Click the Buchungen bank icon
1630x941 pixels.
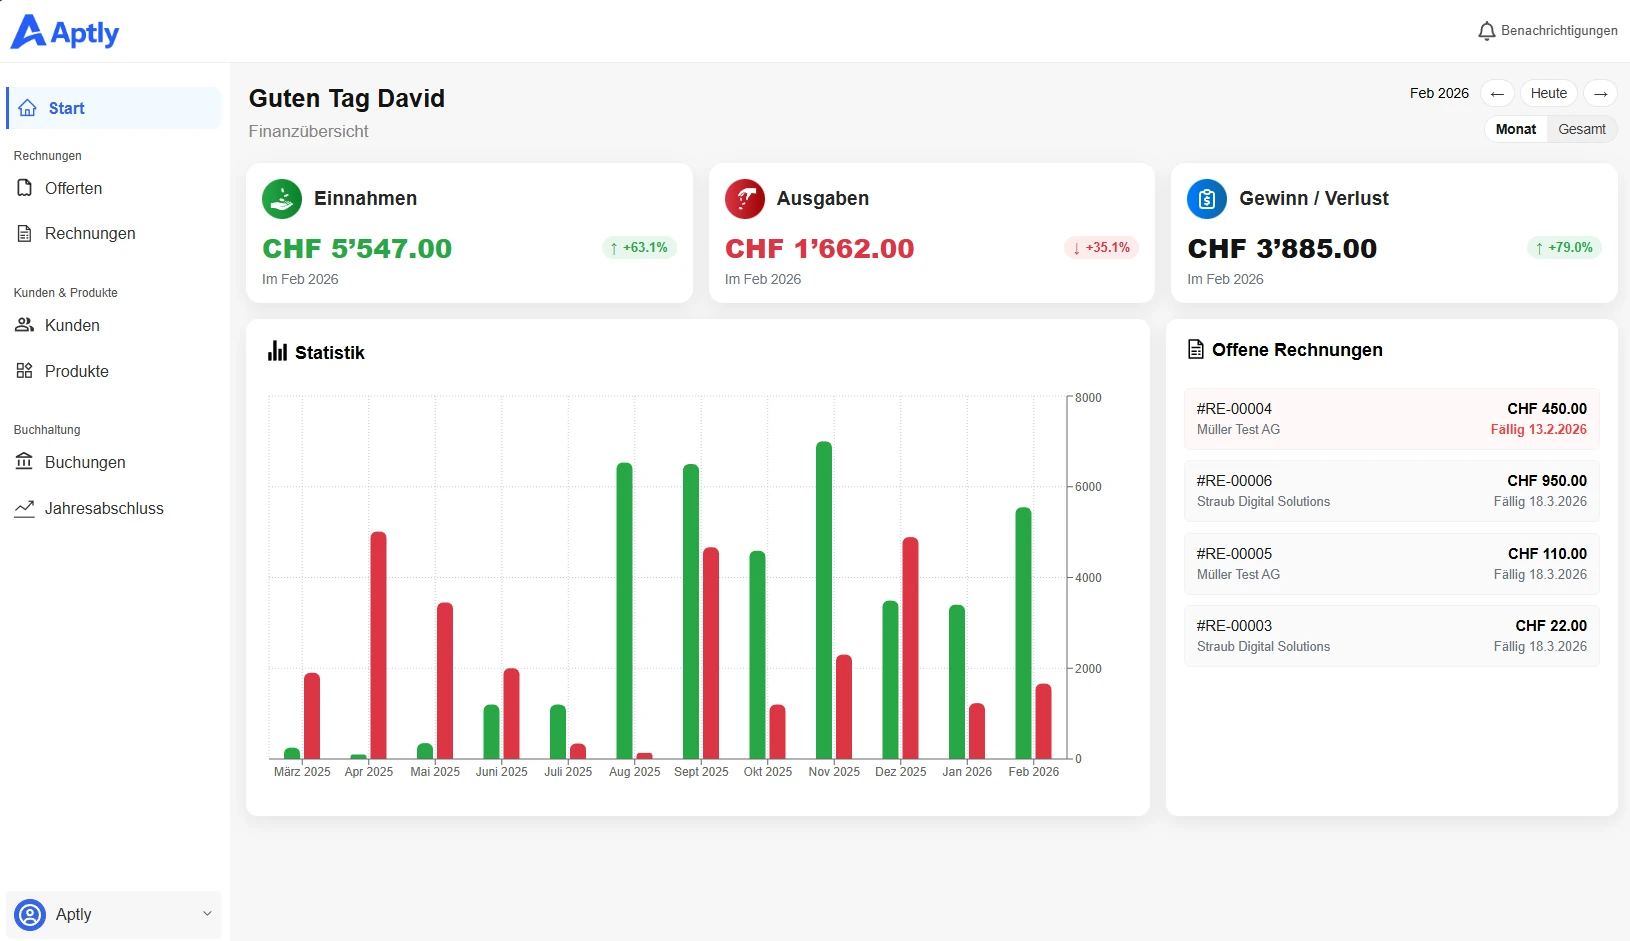click(x=25, y=462)
